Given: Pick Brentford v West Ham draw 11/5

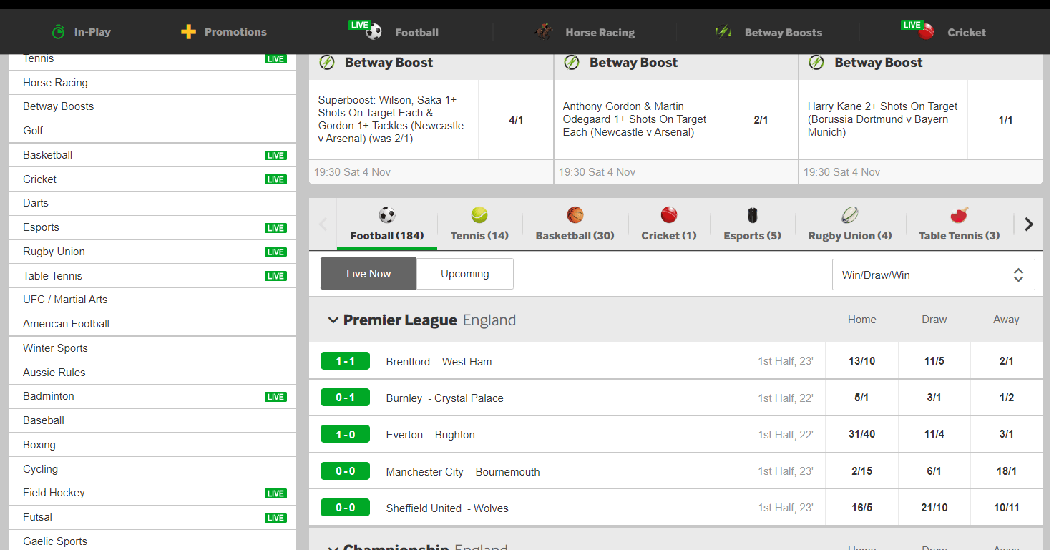Looking at the screenshot, I should pos(934,361).
